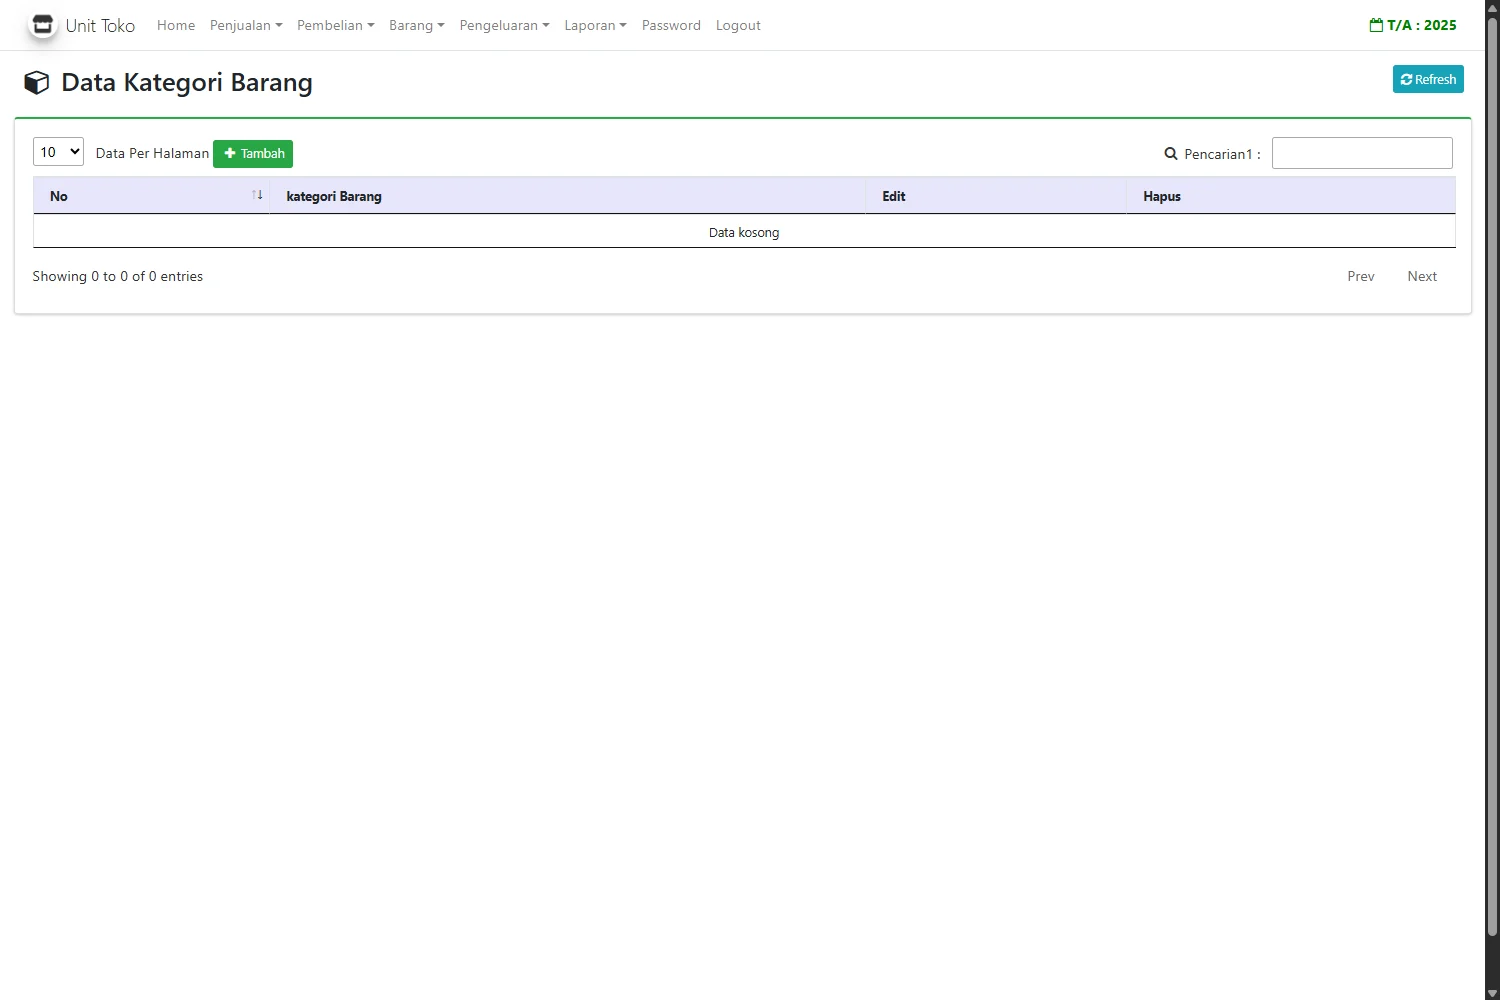Image resolution: width=1500 pixels, height=1000 pixels.
Task: Open the rows-per-page dropdown showing 10
Action: point(58,152)
